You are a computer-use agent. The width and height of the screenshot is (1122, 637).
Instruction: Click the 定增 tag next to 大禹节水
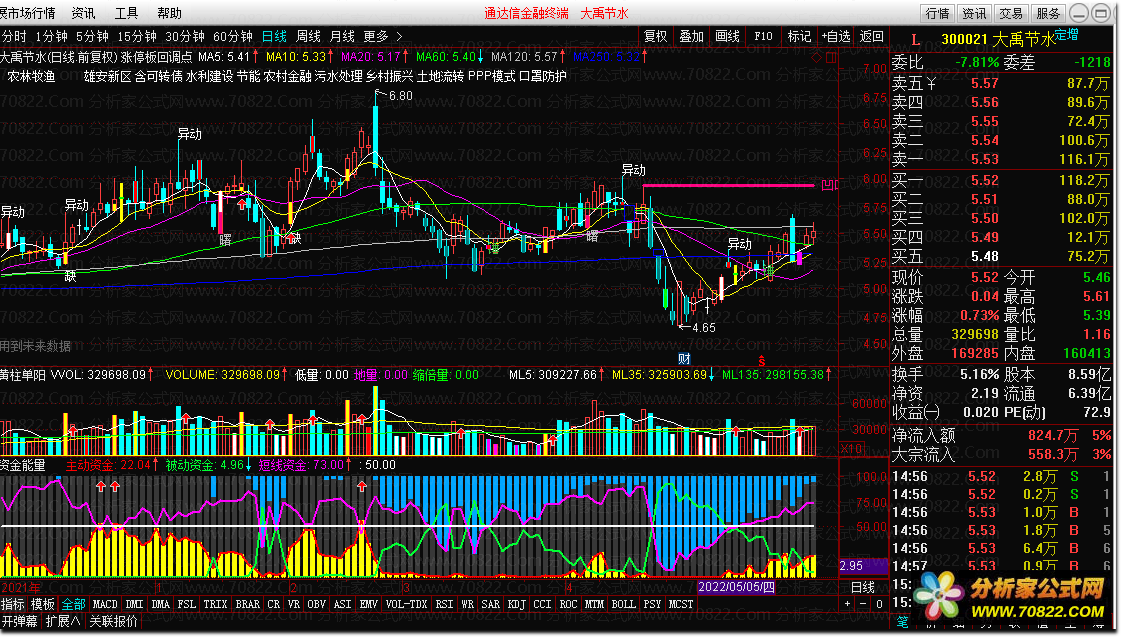(1066, 34)
